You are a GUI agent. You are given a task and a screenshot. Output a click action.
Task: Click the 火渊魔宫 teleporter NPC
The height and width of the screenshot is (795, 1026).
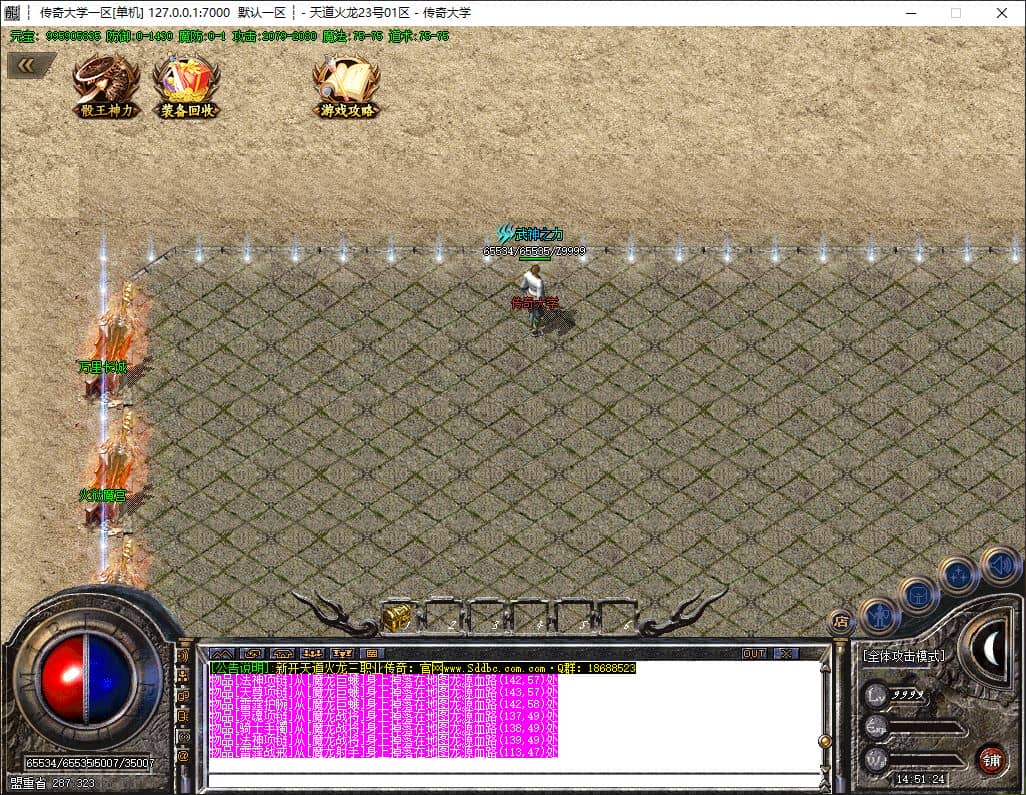click(x=113, y=472)
